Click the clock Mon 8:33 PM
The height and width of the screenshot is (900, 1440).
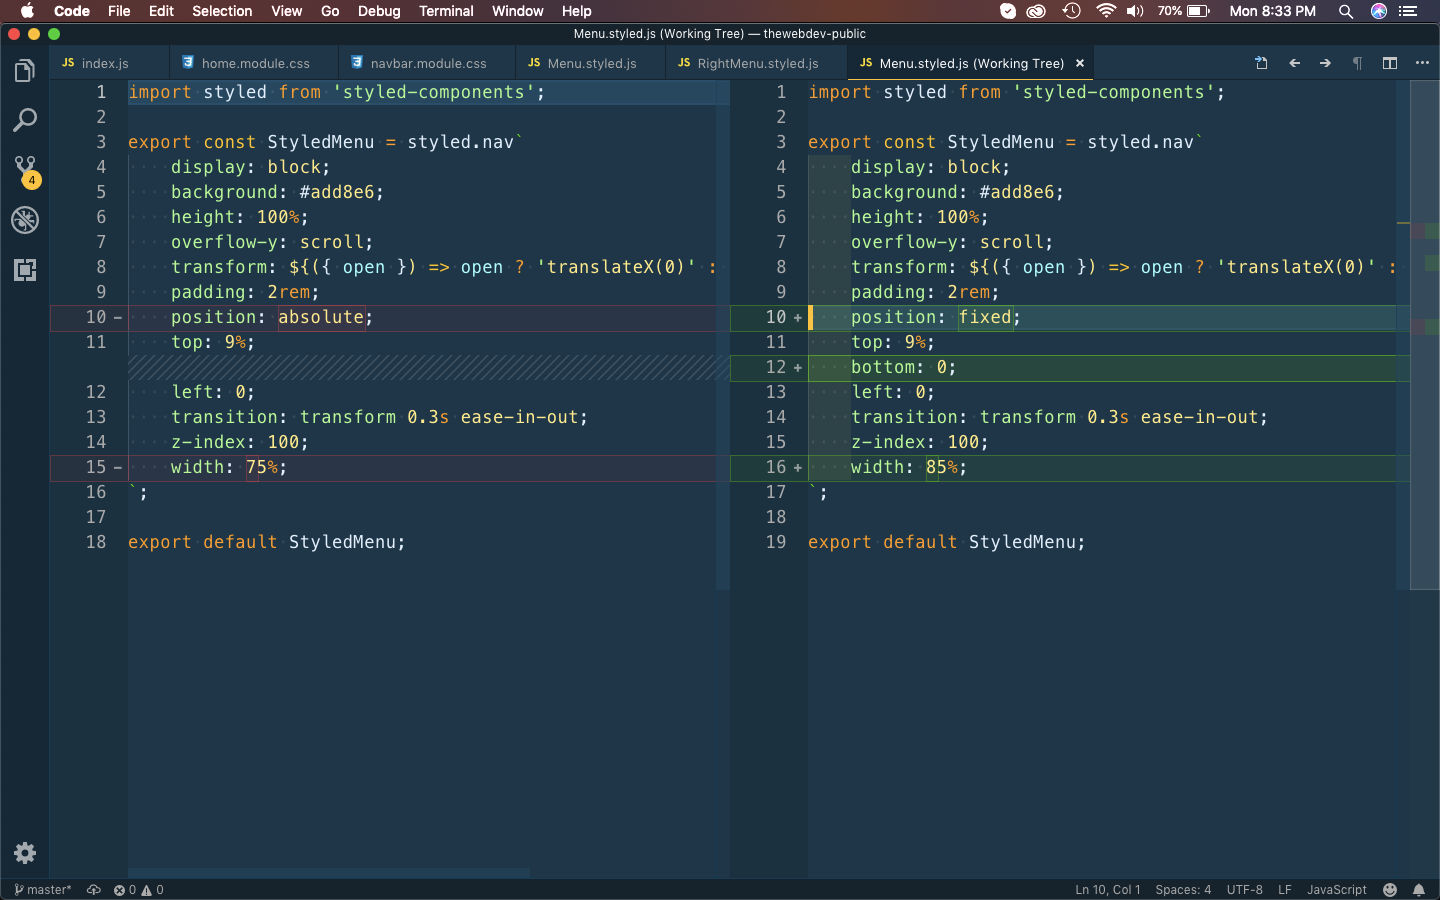[1272, 11]
